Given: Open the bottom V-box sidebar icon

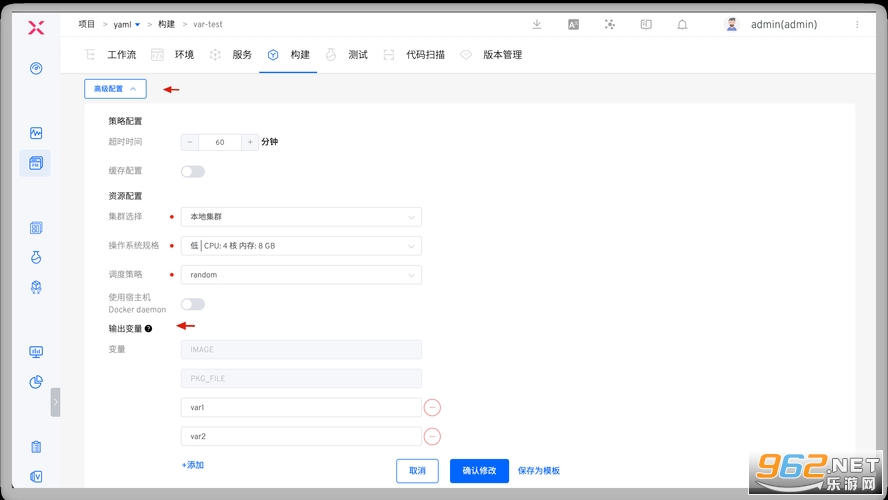Looking at the screenshot, I should 36,476.
